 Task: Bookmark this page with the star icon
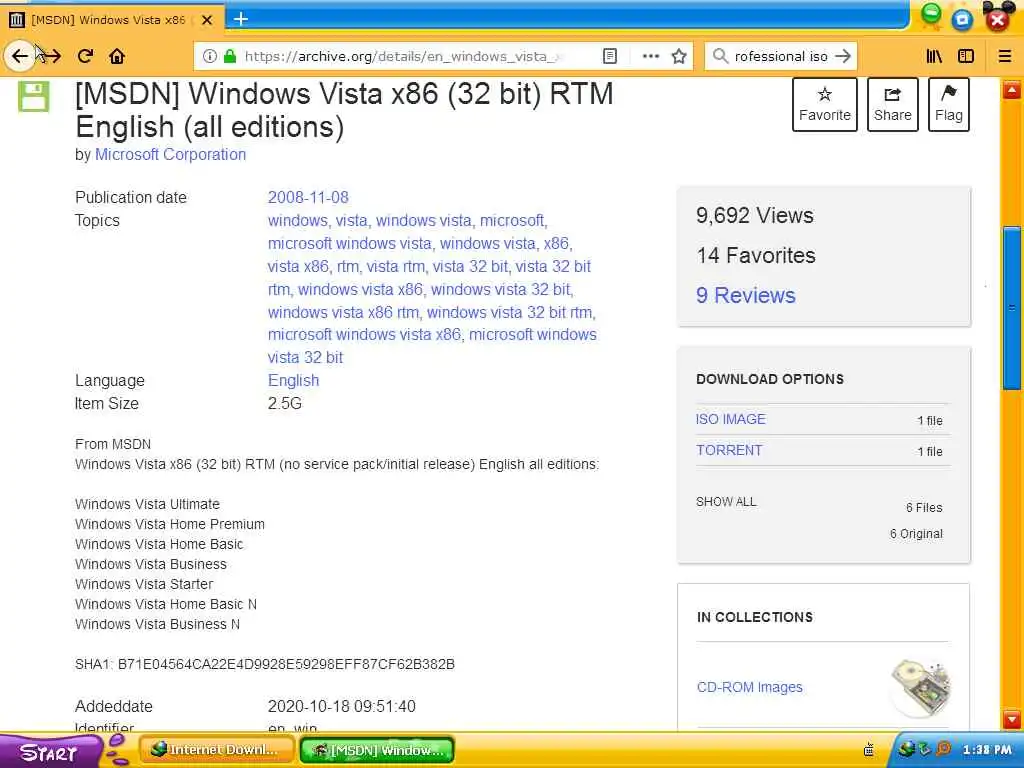tap(679, 56)
